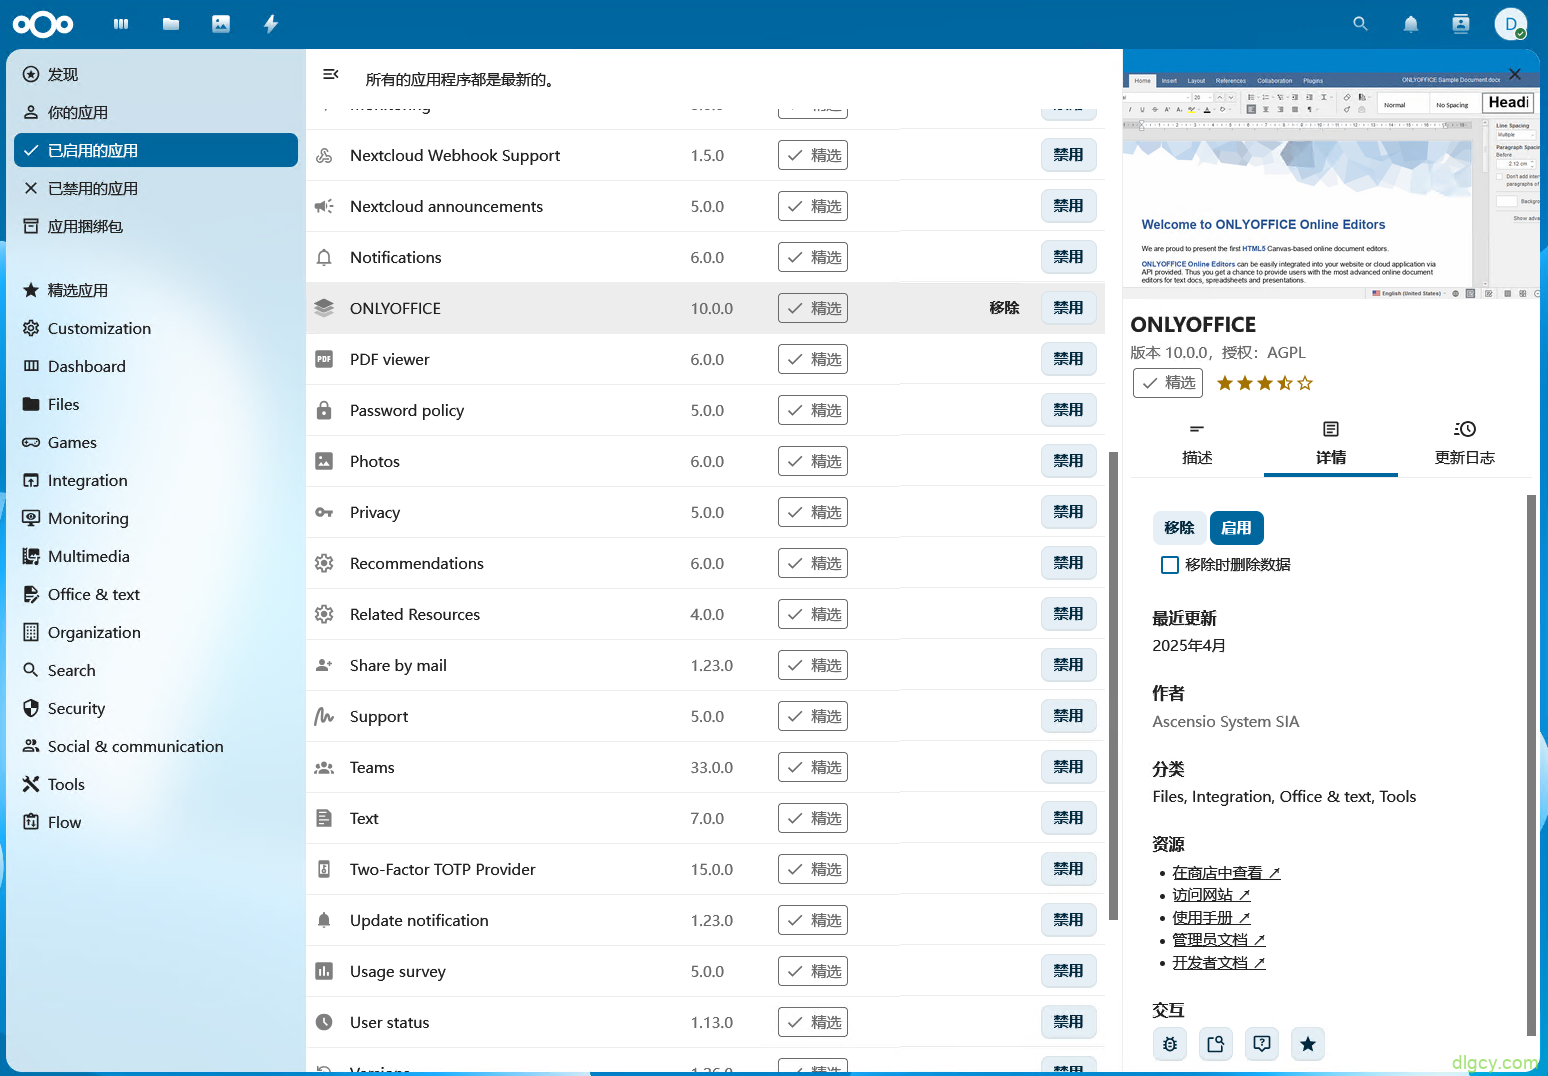Image resolution: width=1548 pixels, height=1076 pixels.
Task: Open the Flow category in the sidebar
Action: (156, 822)
